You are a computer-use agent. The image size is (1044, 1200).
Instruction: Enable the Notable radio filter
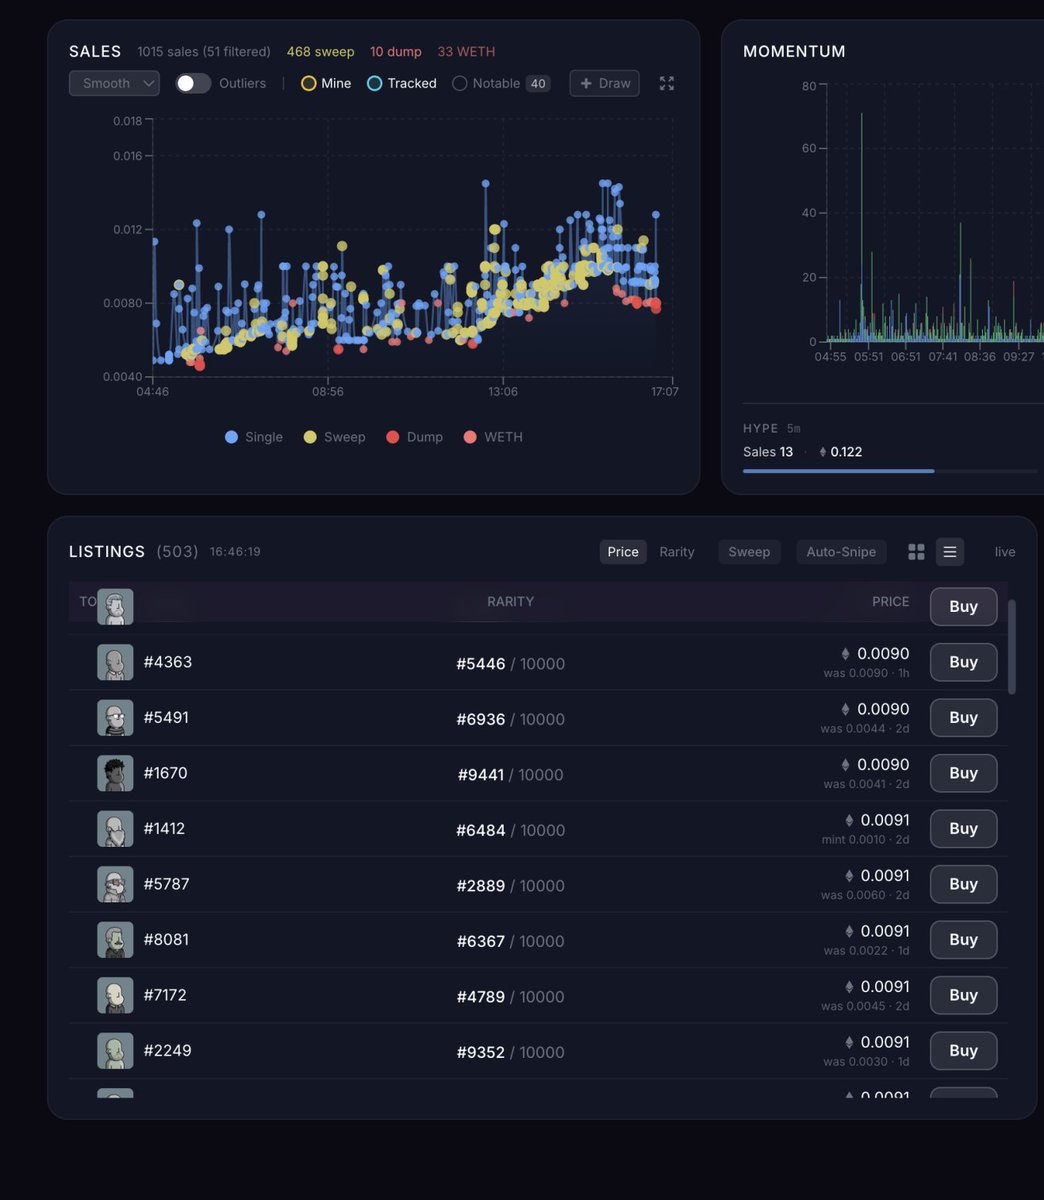coord(486,83)
